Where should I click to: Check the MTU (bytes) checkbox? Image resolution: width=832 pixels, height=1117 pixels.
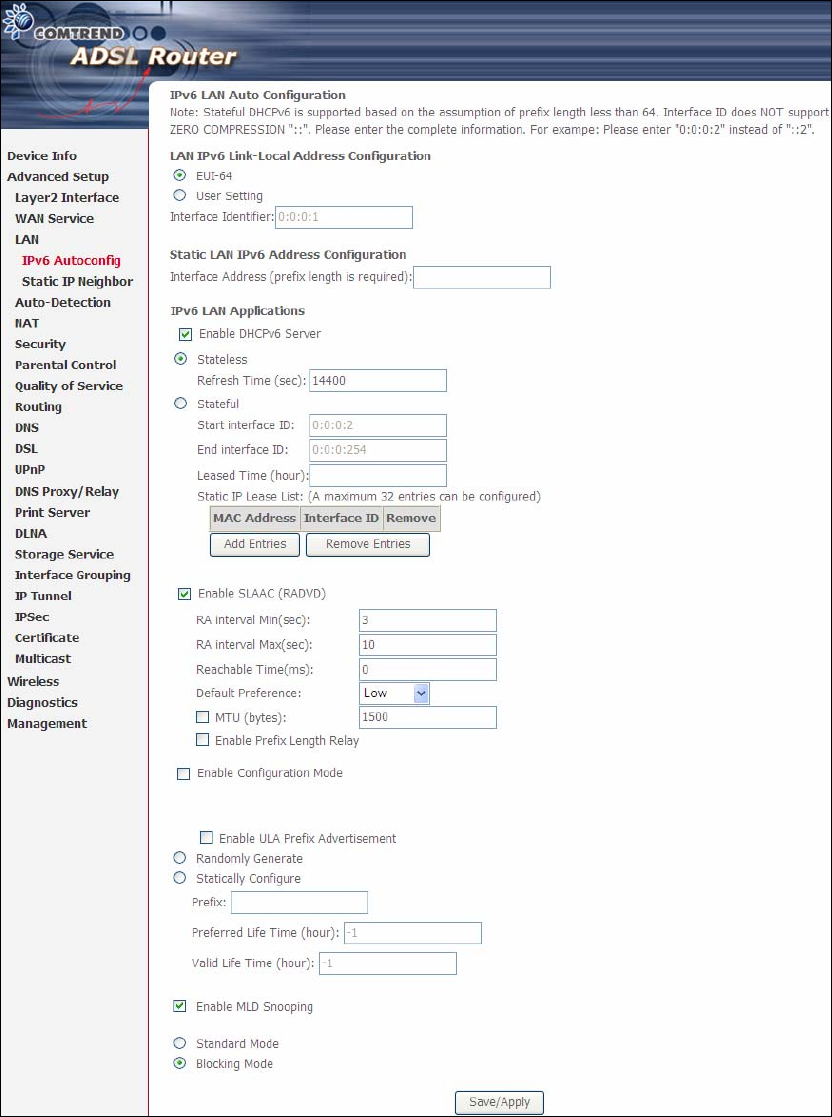pos(203,717)
